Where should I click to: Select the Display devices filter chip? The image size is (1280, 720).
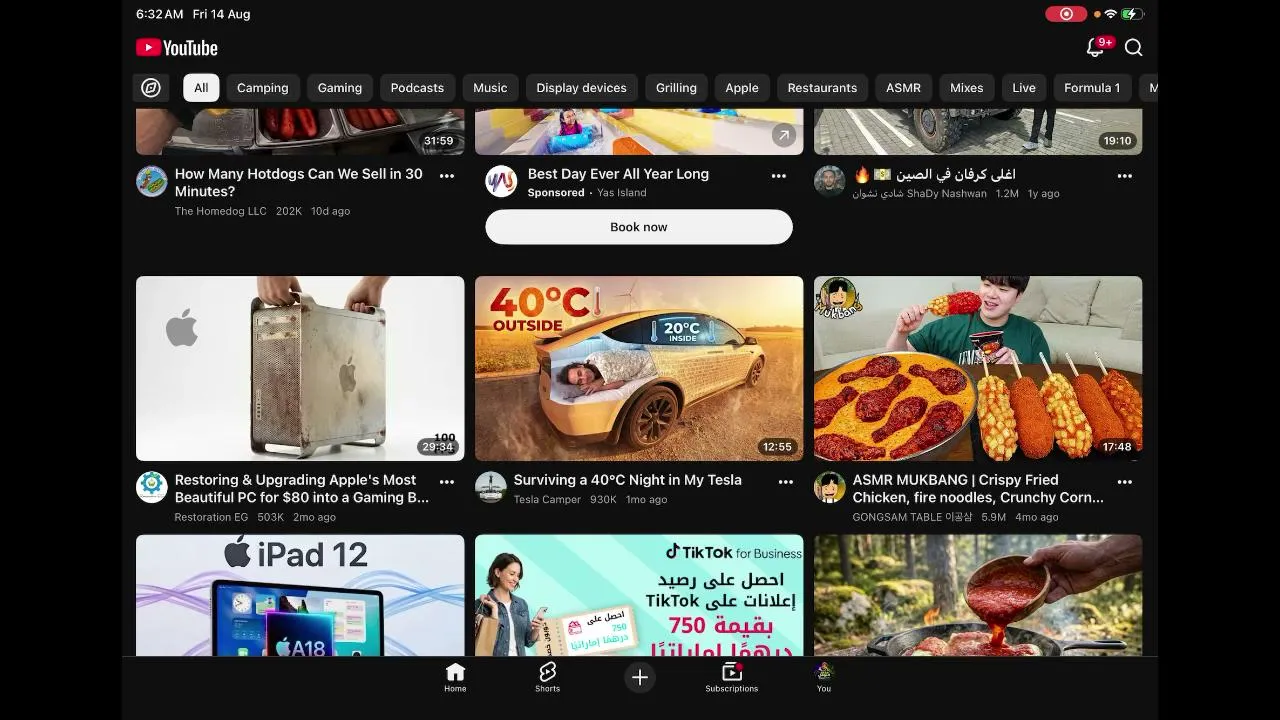(581, 88)
